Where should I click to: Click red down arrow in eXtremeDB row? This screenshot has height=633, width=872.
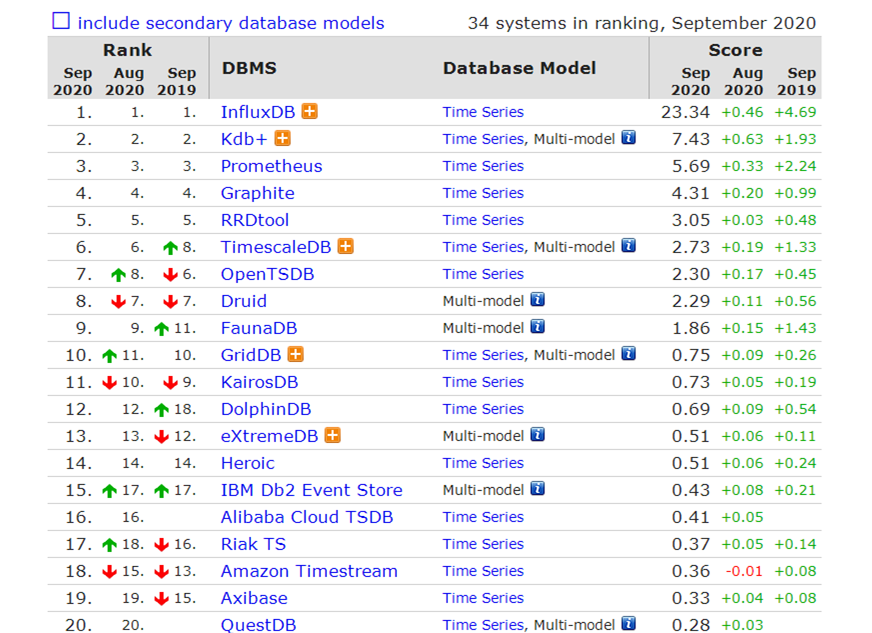click(161, 436)
